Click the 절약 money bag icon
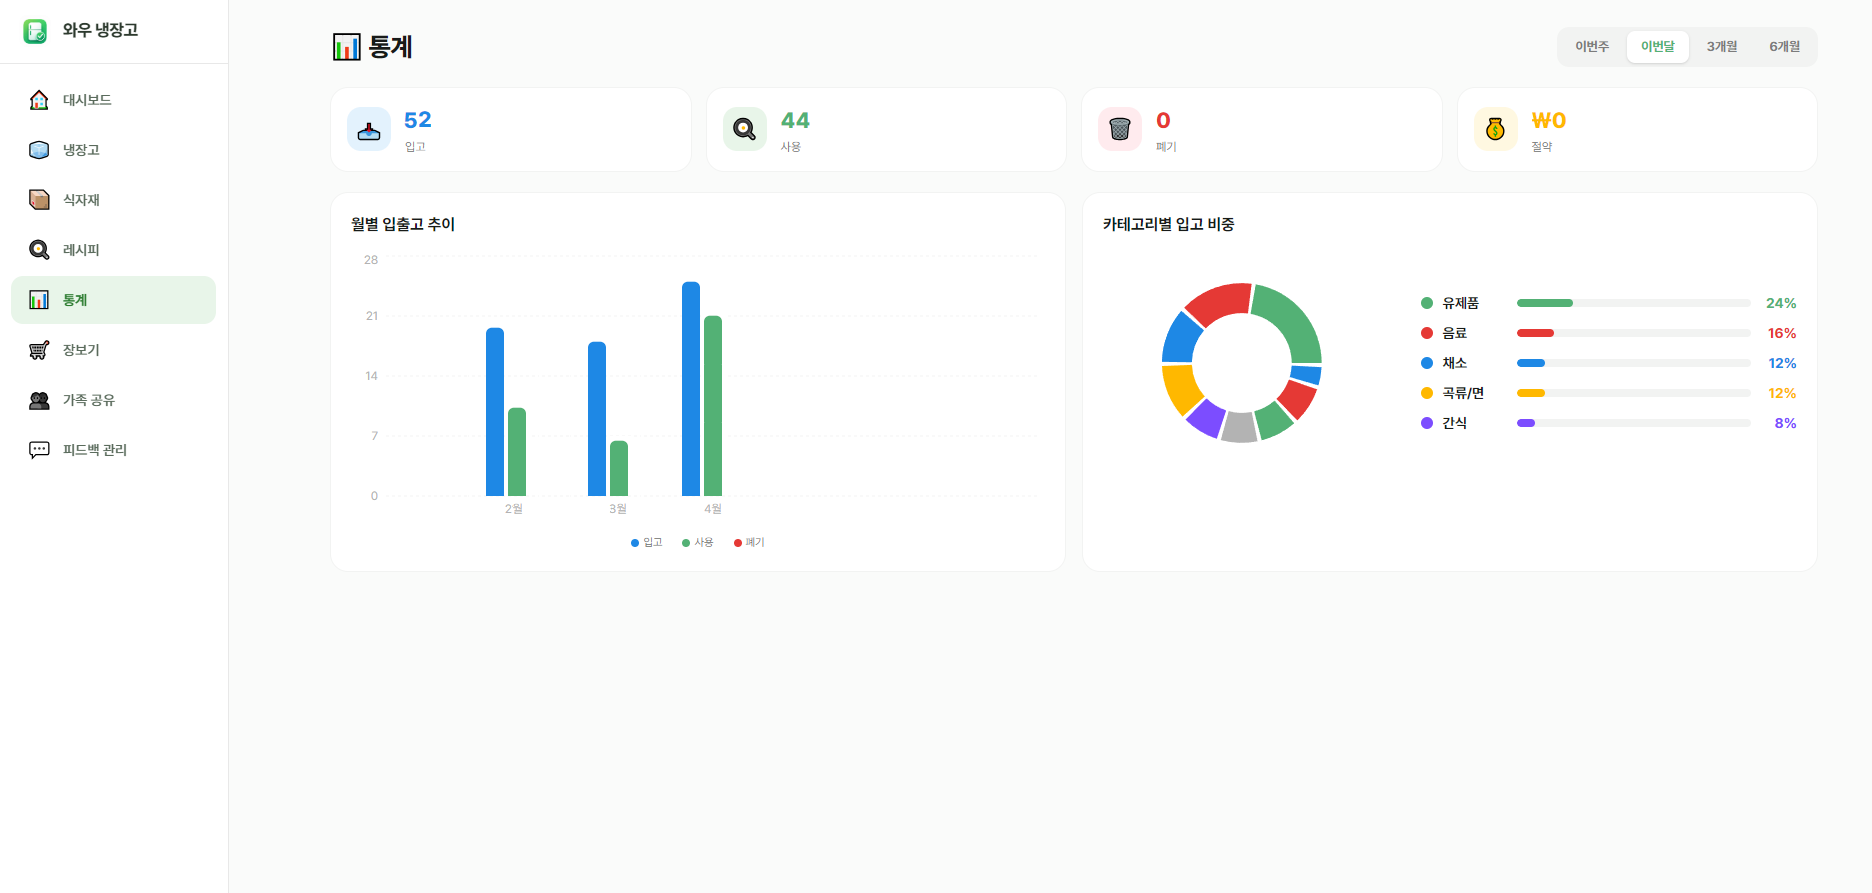 click(1496, 129)
